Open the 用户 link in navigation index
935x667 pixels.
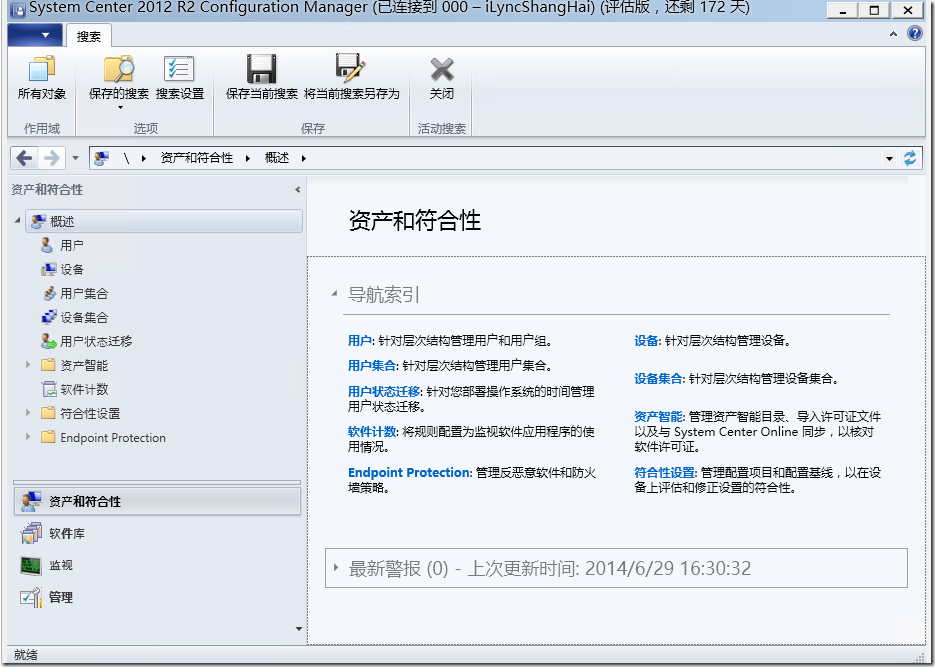pyautogui.click(x=360, y=340)
